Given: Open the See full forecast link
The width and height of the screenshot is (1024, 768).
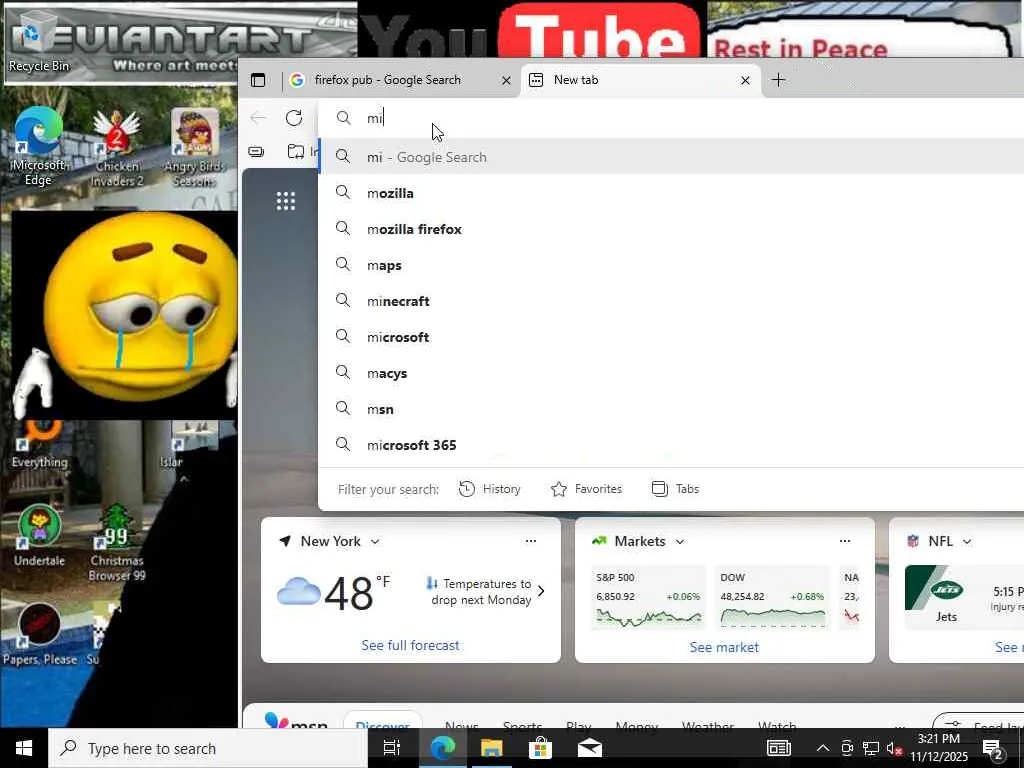Looking at the screenshot, I should point(410,645).
